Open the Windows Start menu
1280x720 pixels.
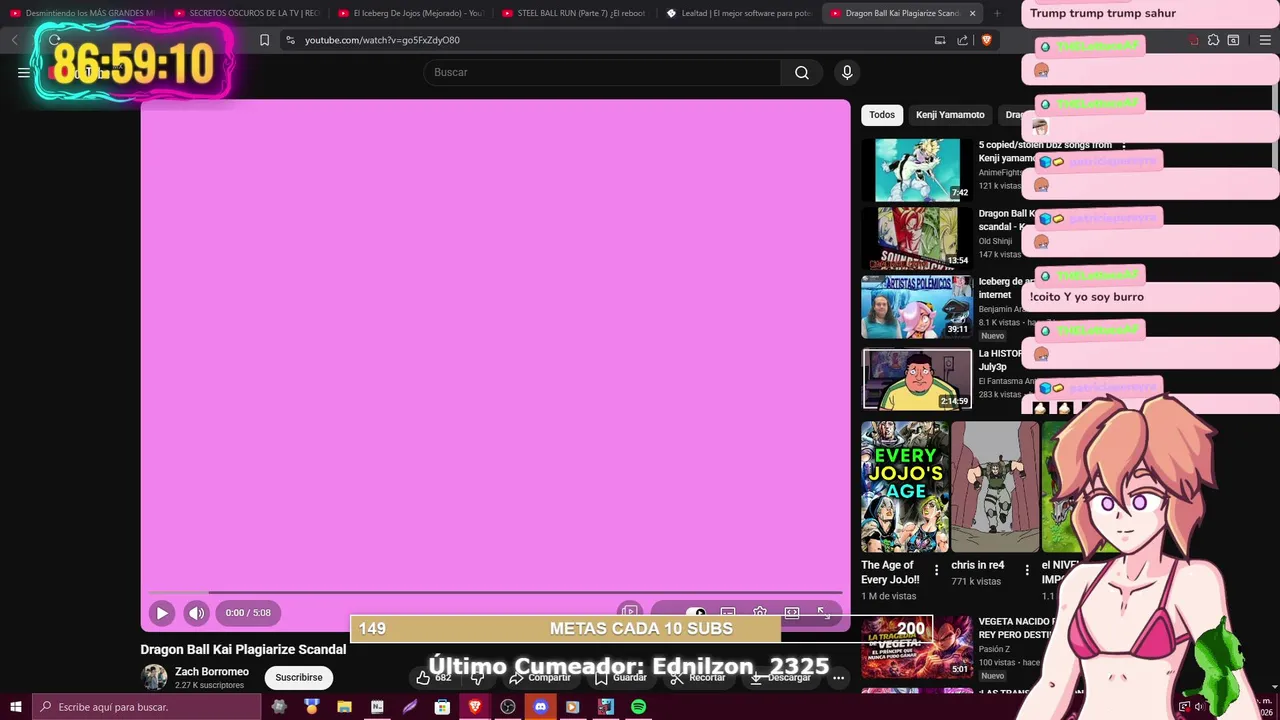(x=16, y=707)
